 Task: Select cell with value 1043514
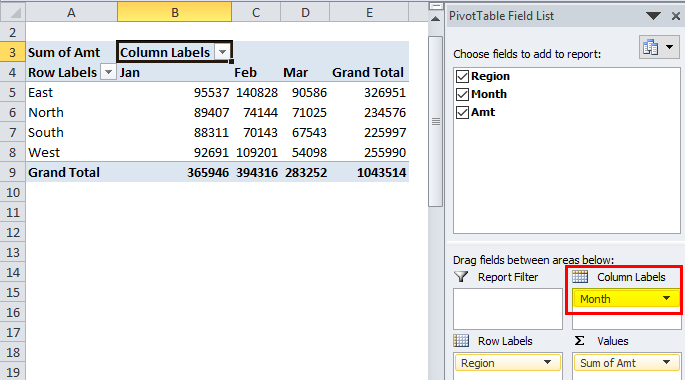369,173
